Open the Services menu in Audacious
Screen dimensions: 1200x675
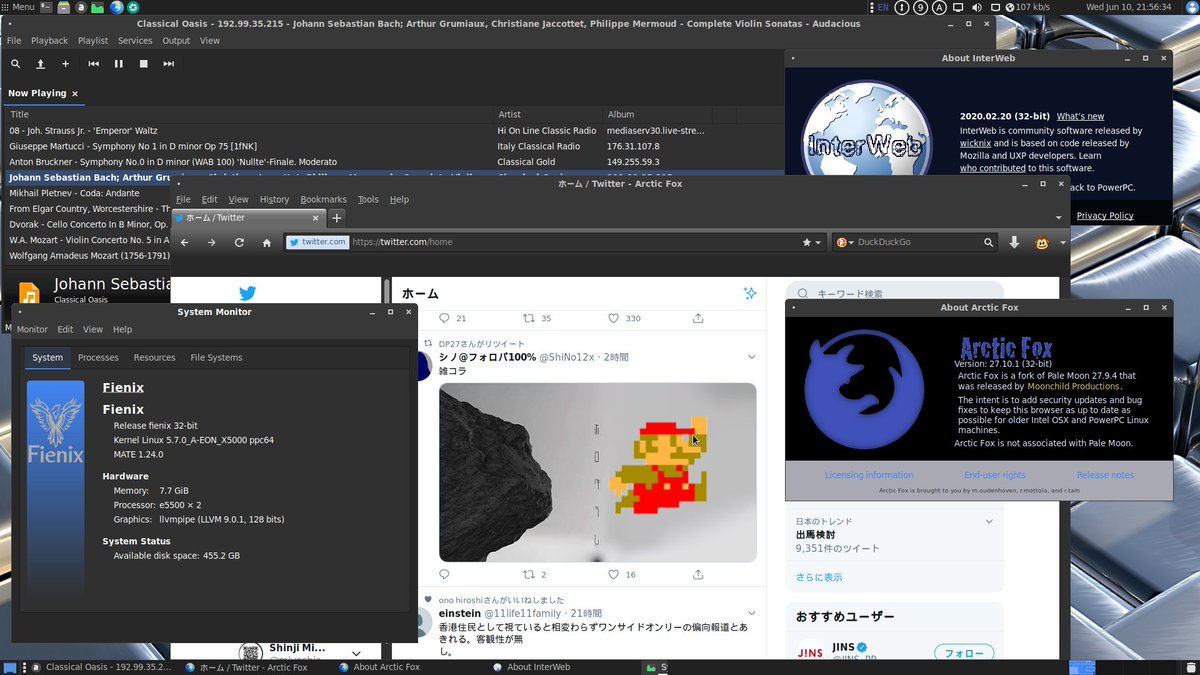tap(135, 41)
